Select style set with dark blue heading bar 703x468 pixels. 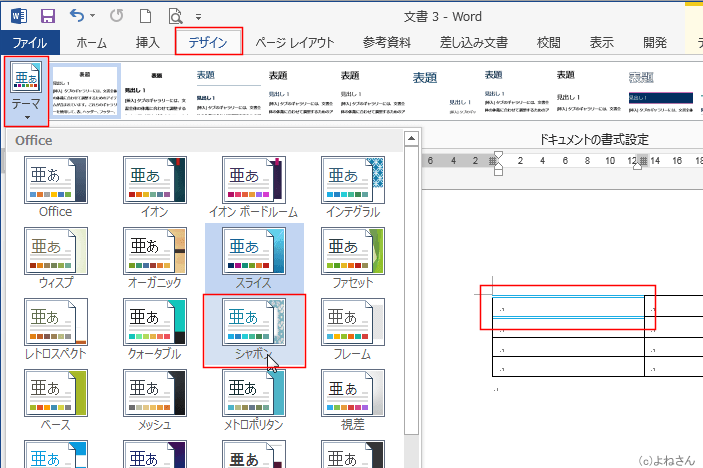point(661,92)
